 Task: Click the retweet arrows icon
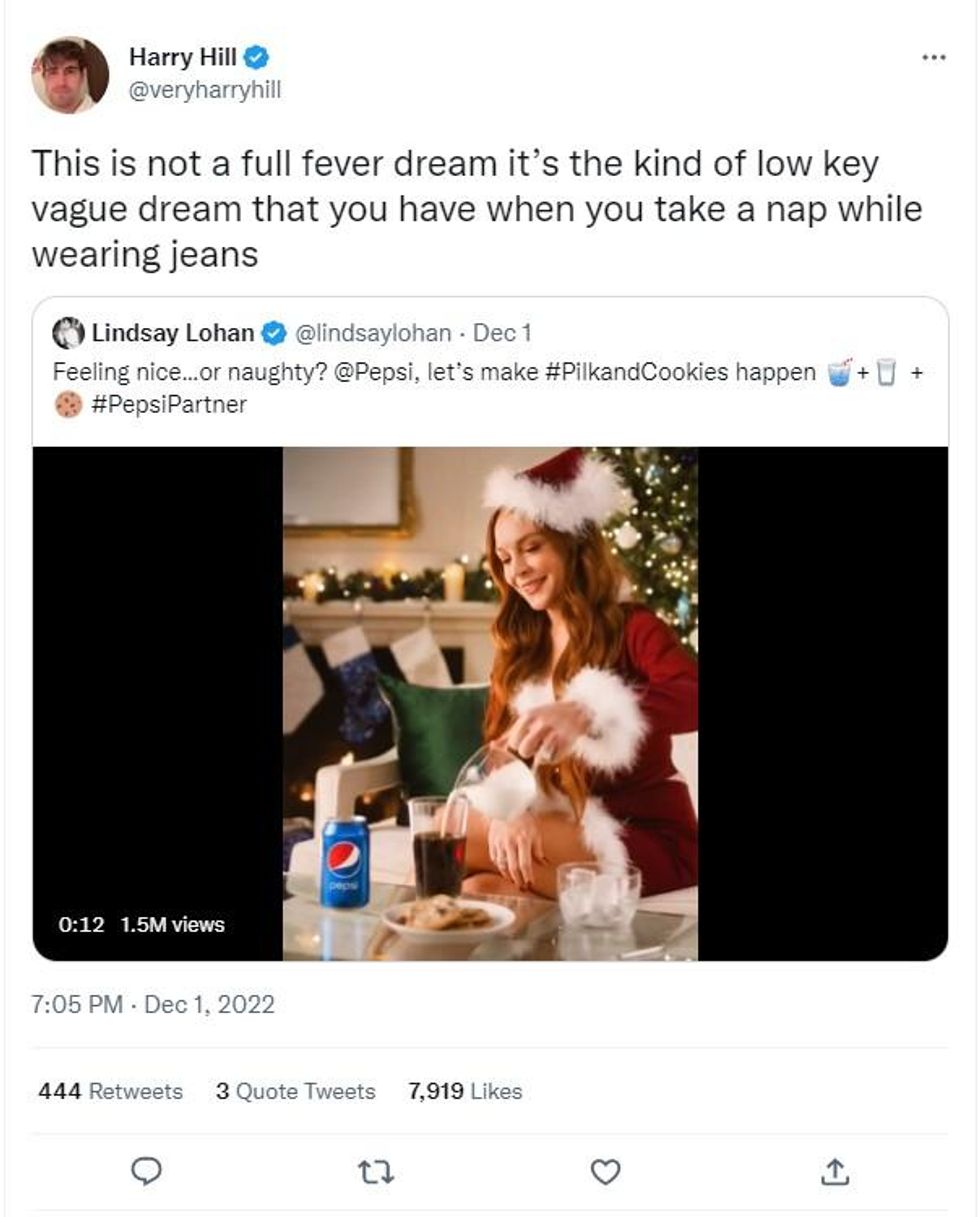pos(378,1171)
